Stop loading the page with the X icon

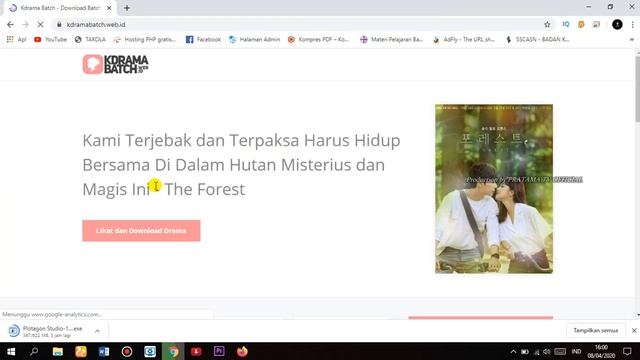tap(40, 24)
